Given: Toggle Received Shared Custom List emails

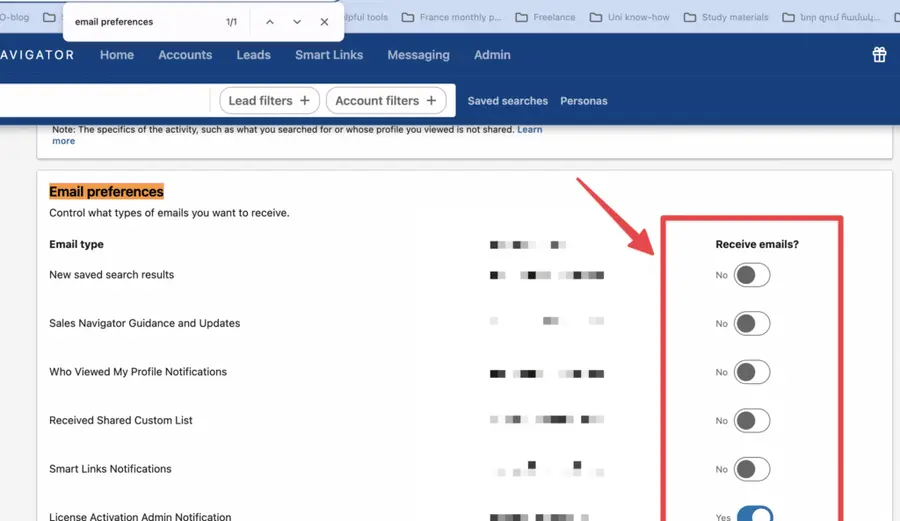Looking at the screenshot, I should 751,421.
